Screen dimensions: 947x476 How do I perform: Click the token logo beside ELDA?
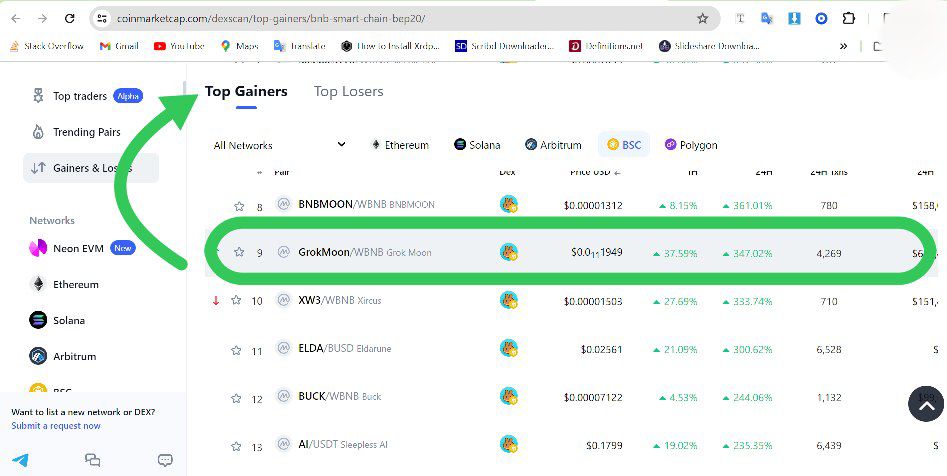click(283, 348)
